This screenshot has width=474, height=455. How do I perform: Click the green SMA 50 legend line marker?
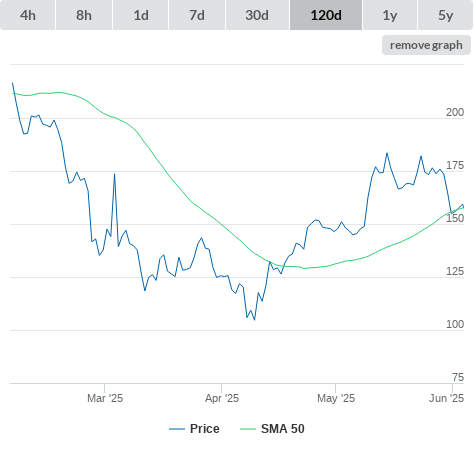tap(248, 429)
